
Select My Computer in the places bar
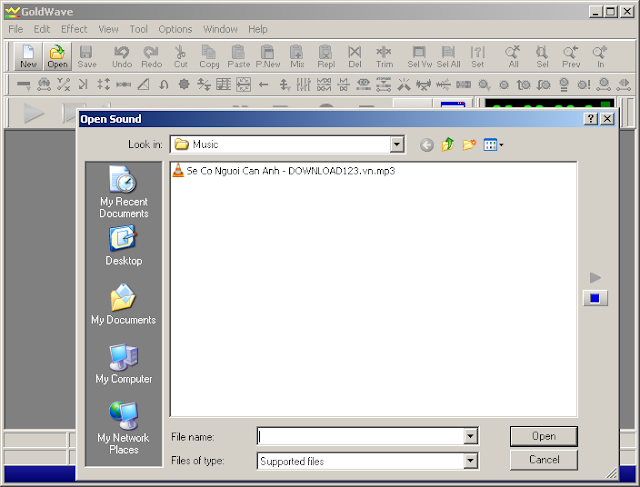(x=123, y=364)
